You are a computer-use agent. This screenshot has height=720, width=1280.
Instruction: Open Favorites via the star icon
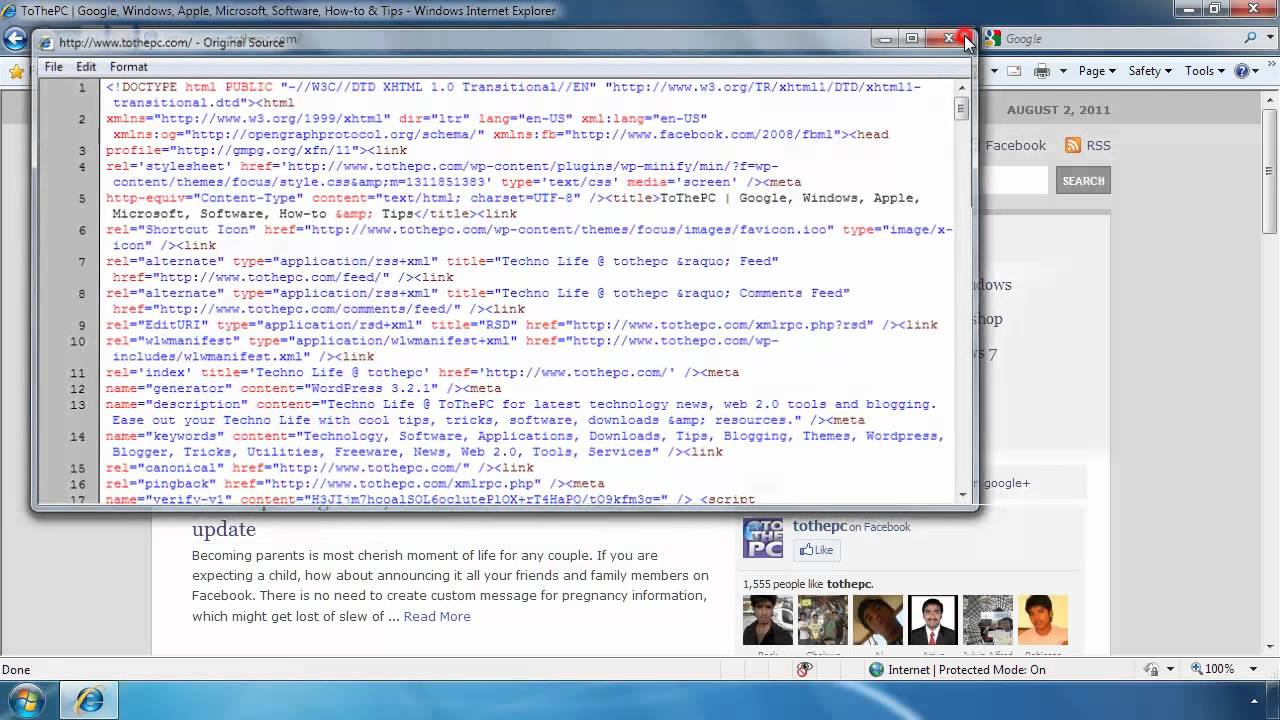(16, 72)
